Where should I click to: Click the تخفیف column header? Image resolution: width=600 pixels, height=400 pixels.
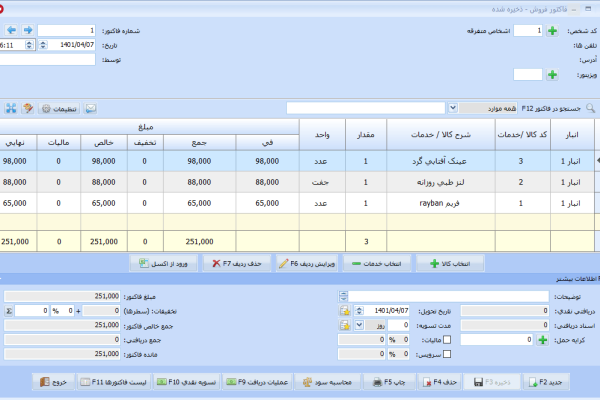145,143
